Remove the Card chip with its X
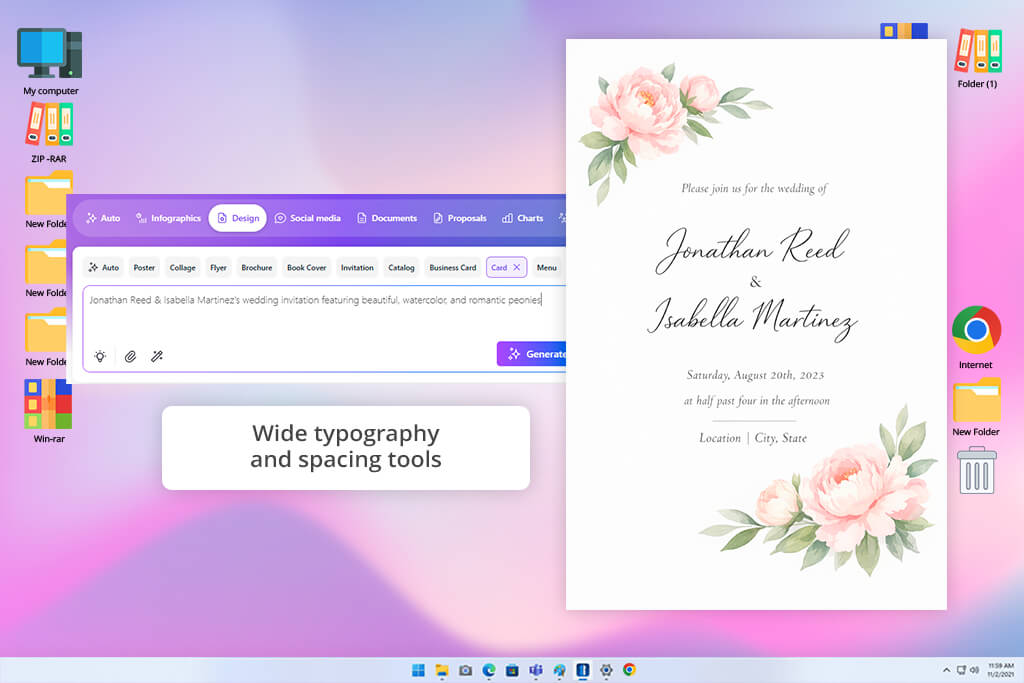1024x683 pixels. click(x=517, y=268)
